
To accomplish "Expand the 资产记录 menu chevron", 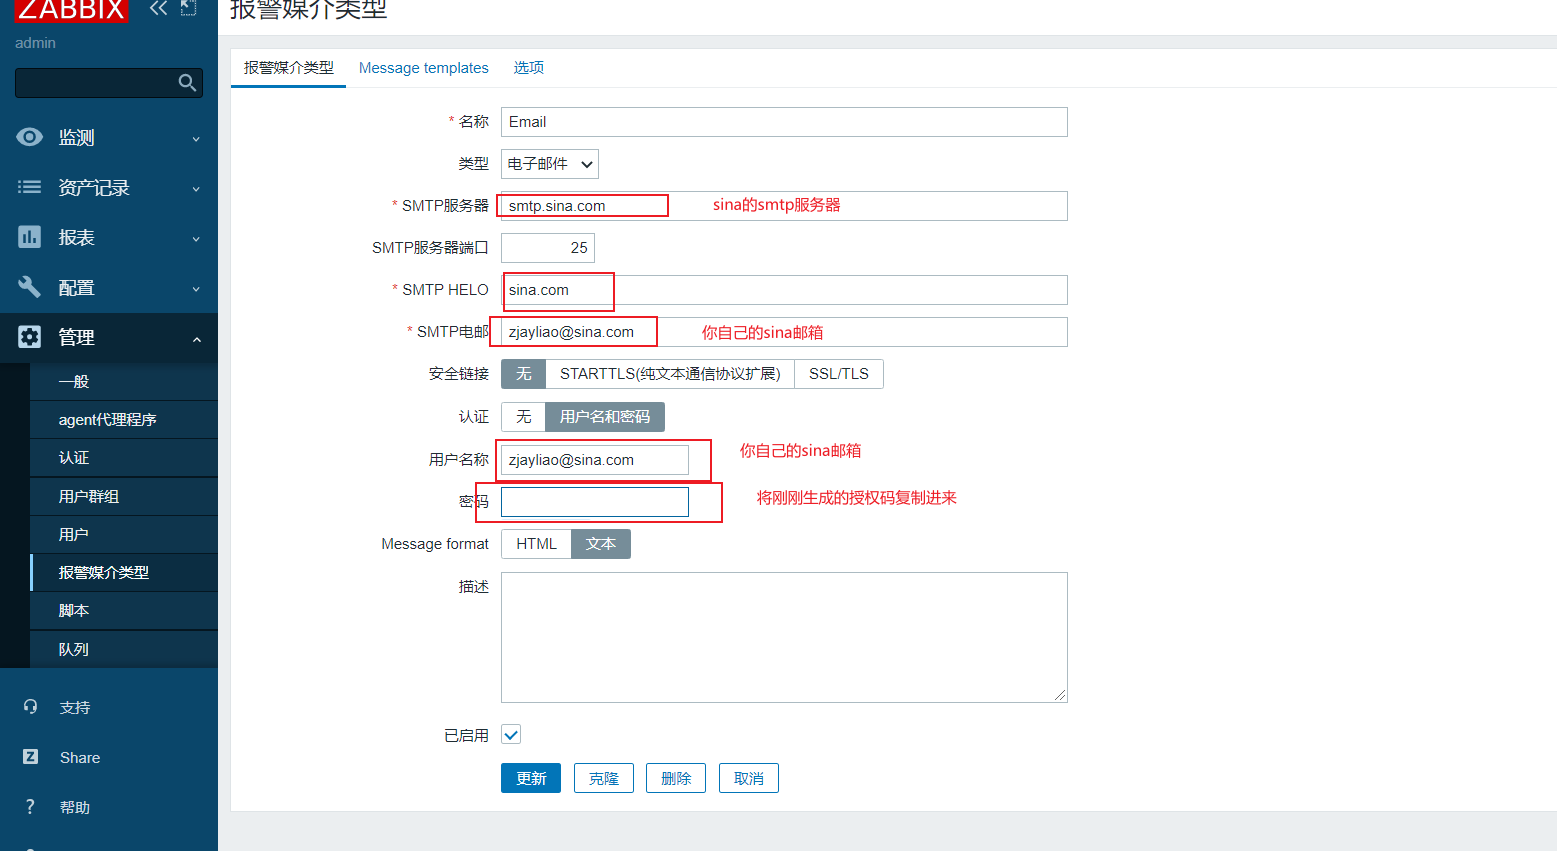I will pos(196,189).
